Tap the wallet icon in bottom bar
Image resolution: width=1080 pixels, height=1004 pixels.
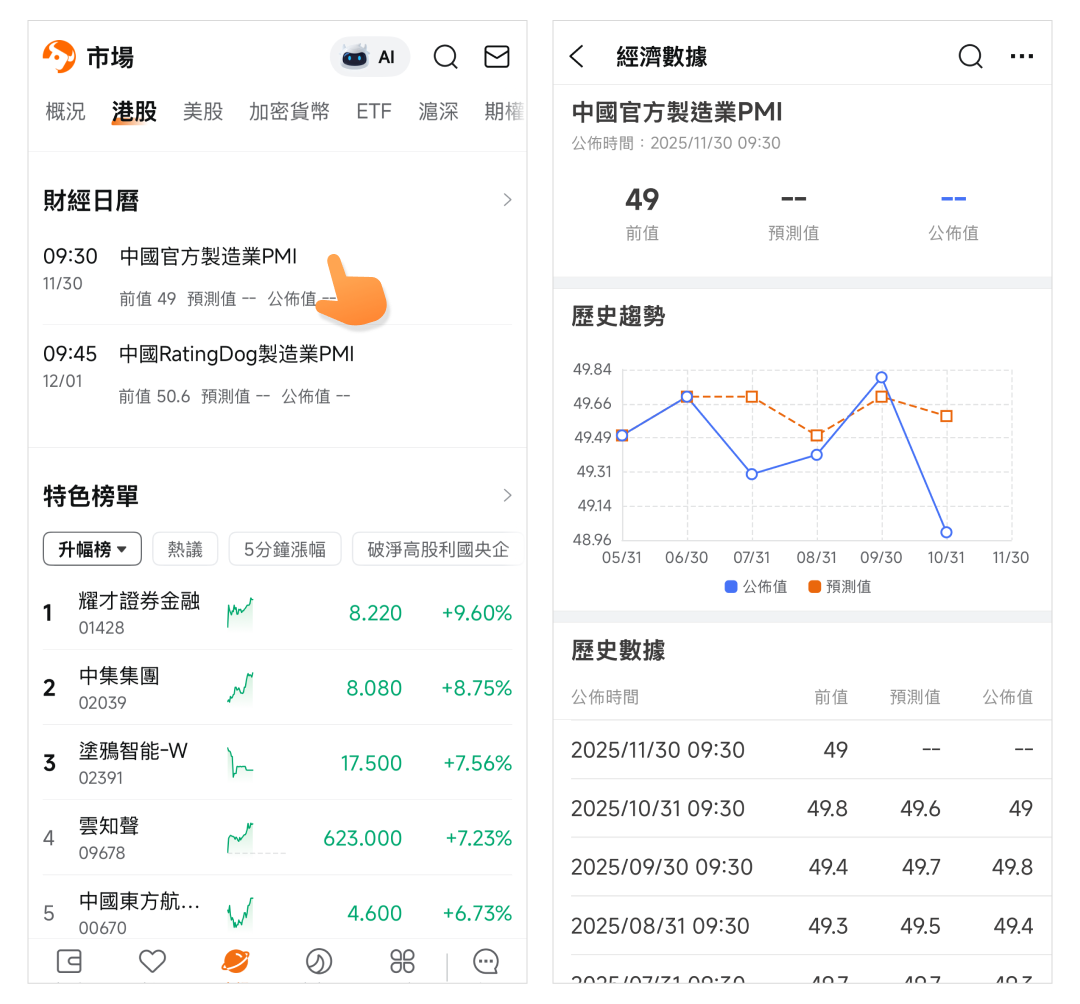(x=69, y=962)
